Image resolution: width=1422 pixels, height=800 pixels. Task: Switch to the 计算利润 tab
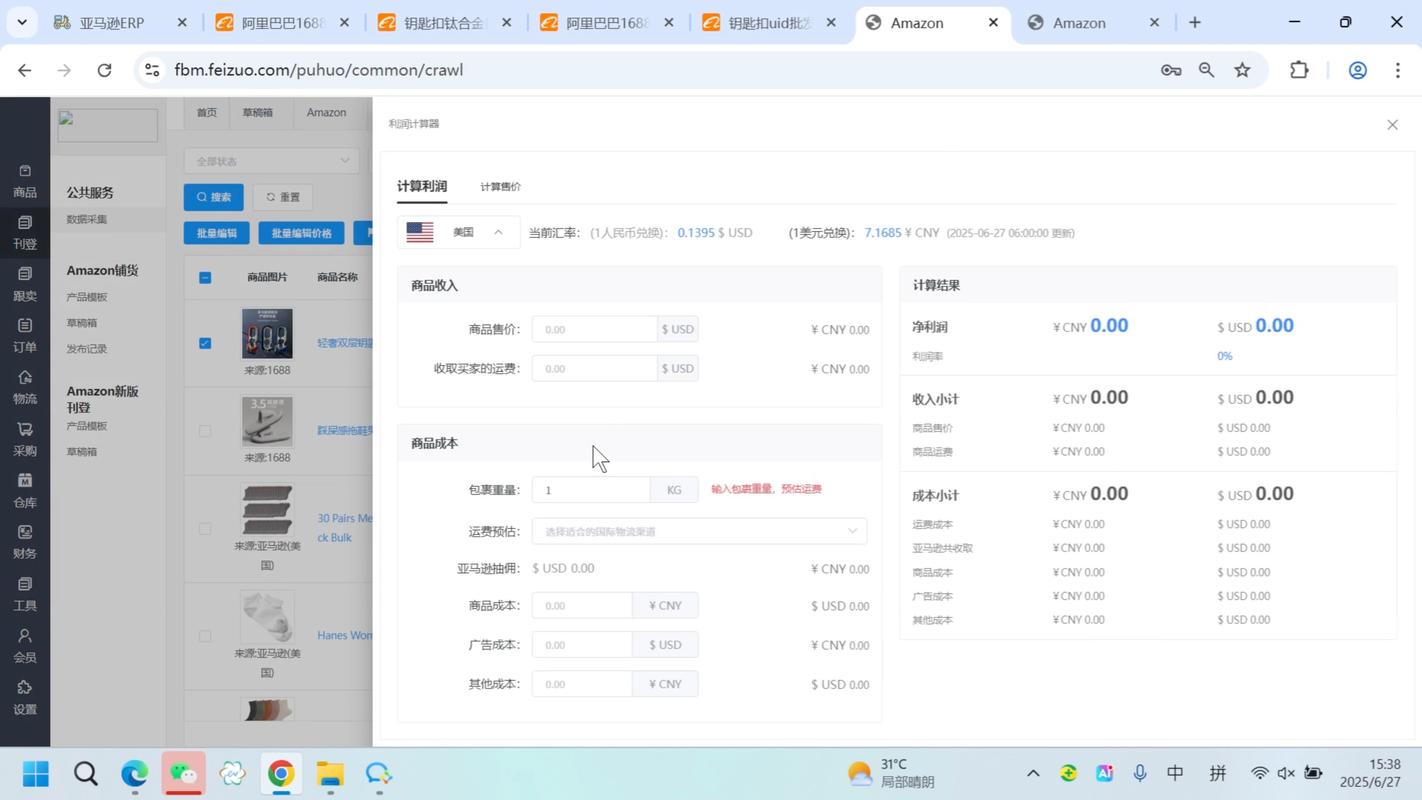pos(422,187)
